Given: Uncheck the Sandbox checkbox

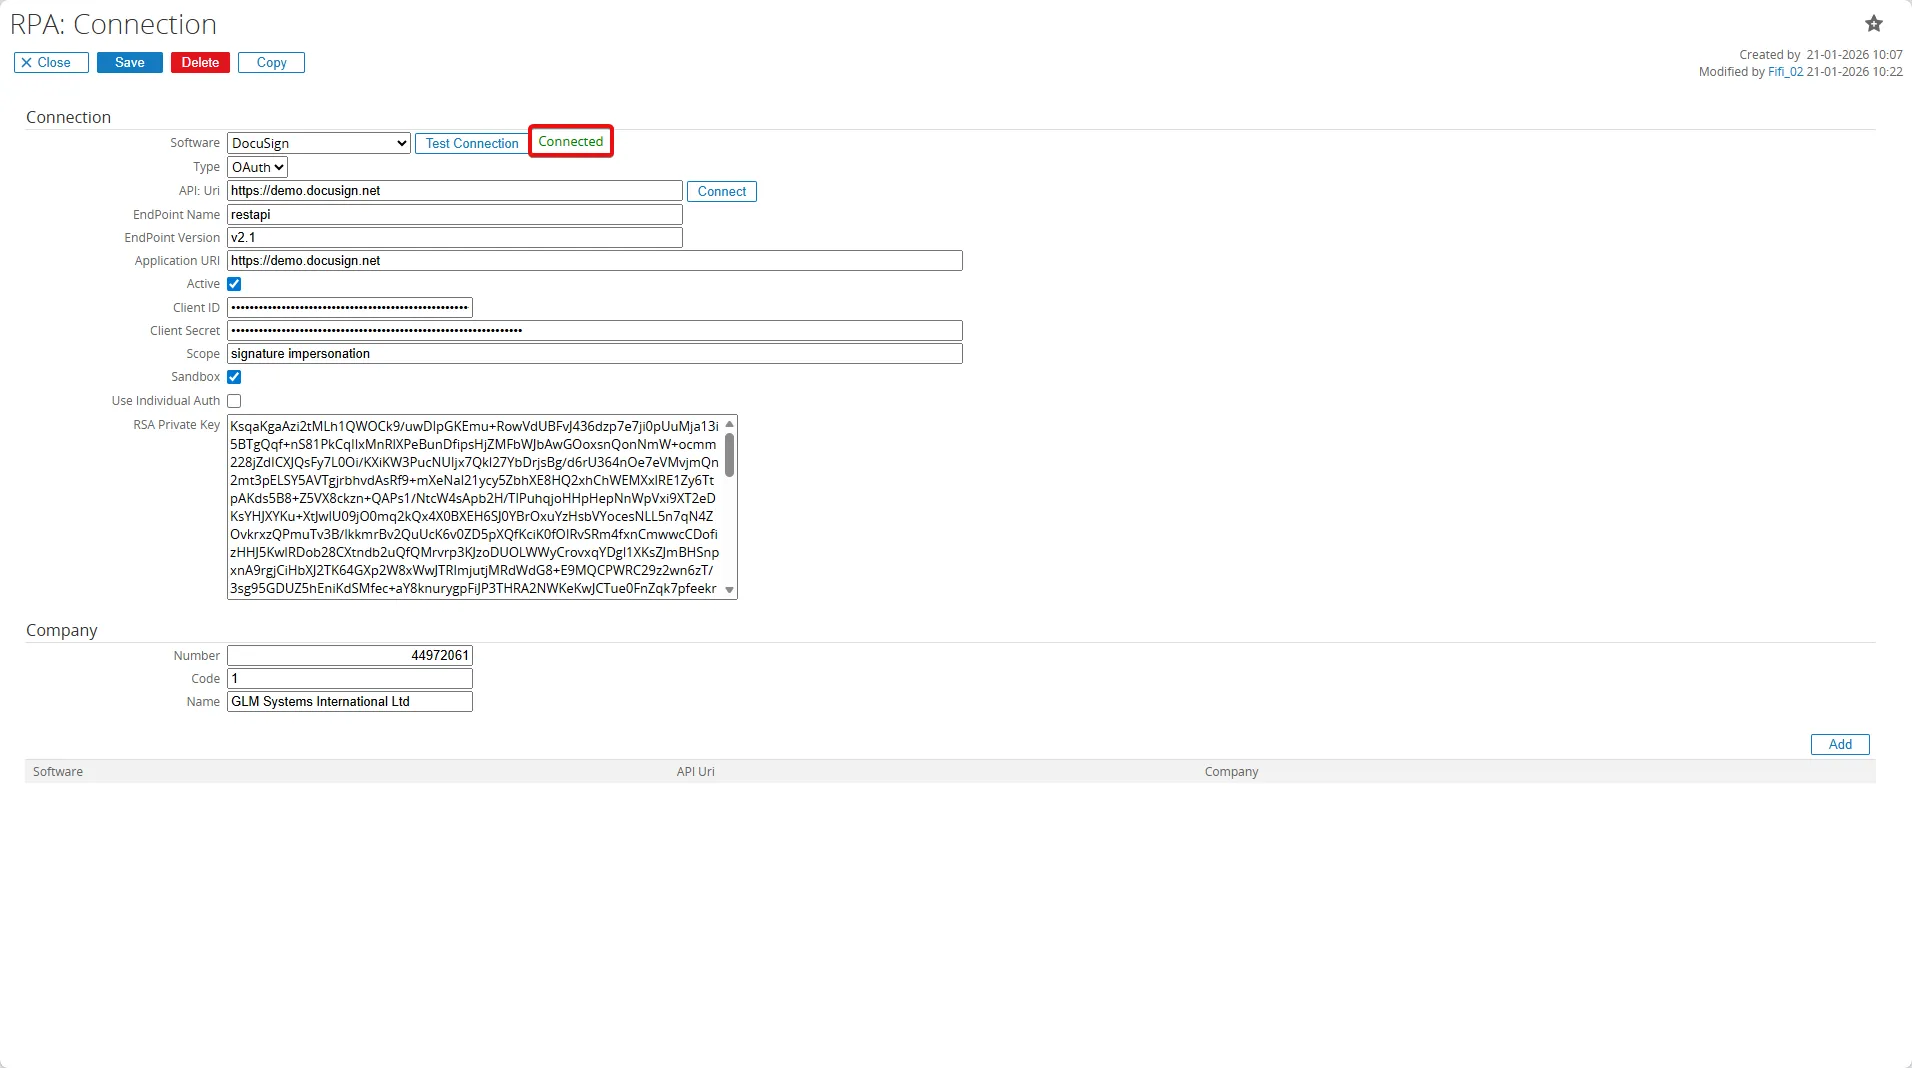Looking at the screenshot, I should (x=233, y=376).
